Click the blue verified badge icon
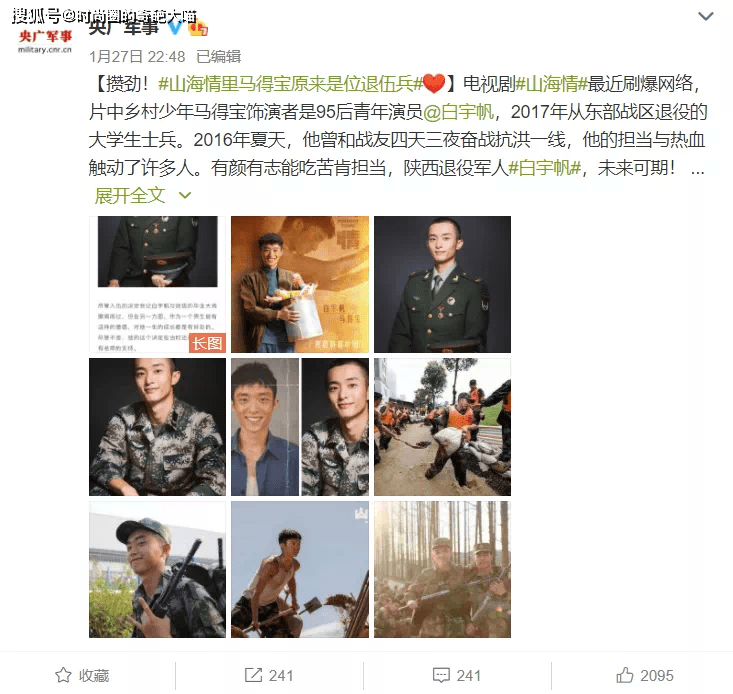This screenshot has width=733, height=694. pyautogui.click(x=176, y=27)
